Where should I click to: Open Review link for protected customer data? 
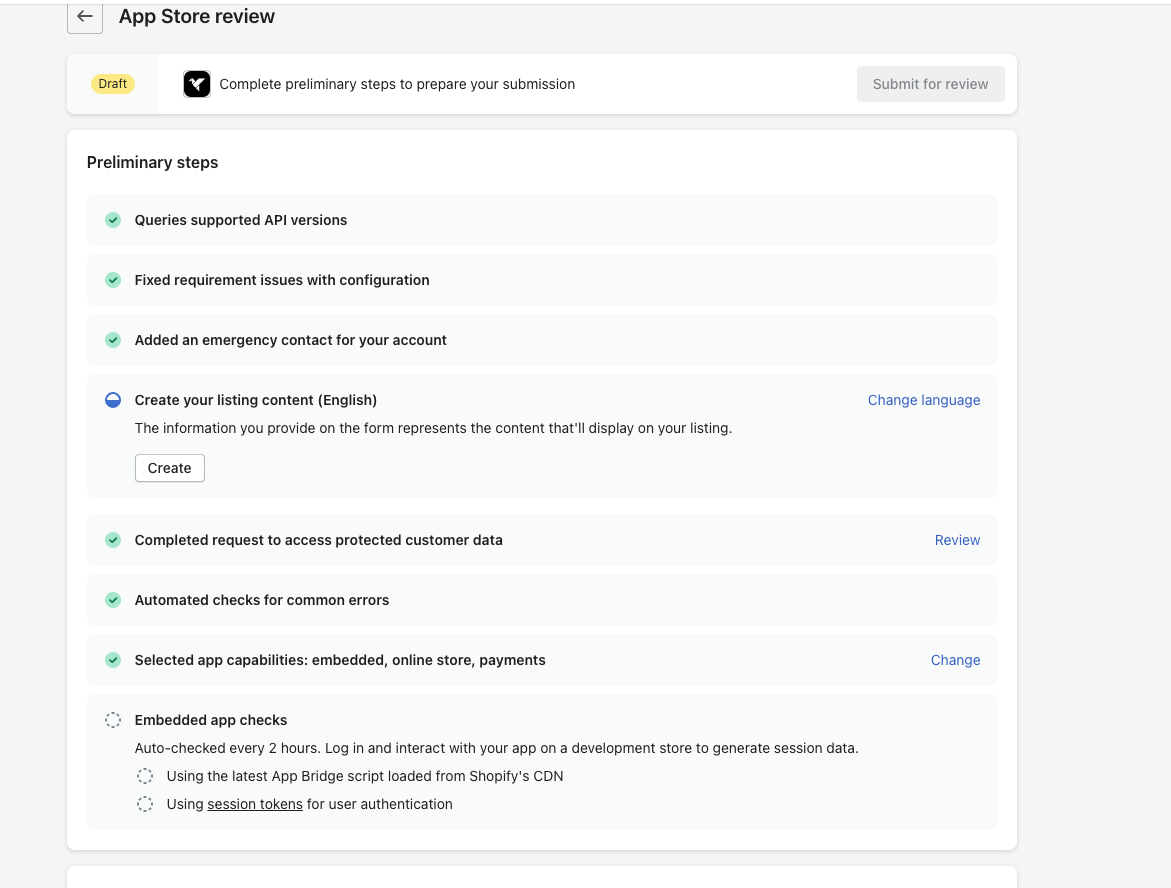pyautogui.click(x=957, y=540)
